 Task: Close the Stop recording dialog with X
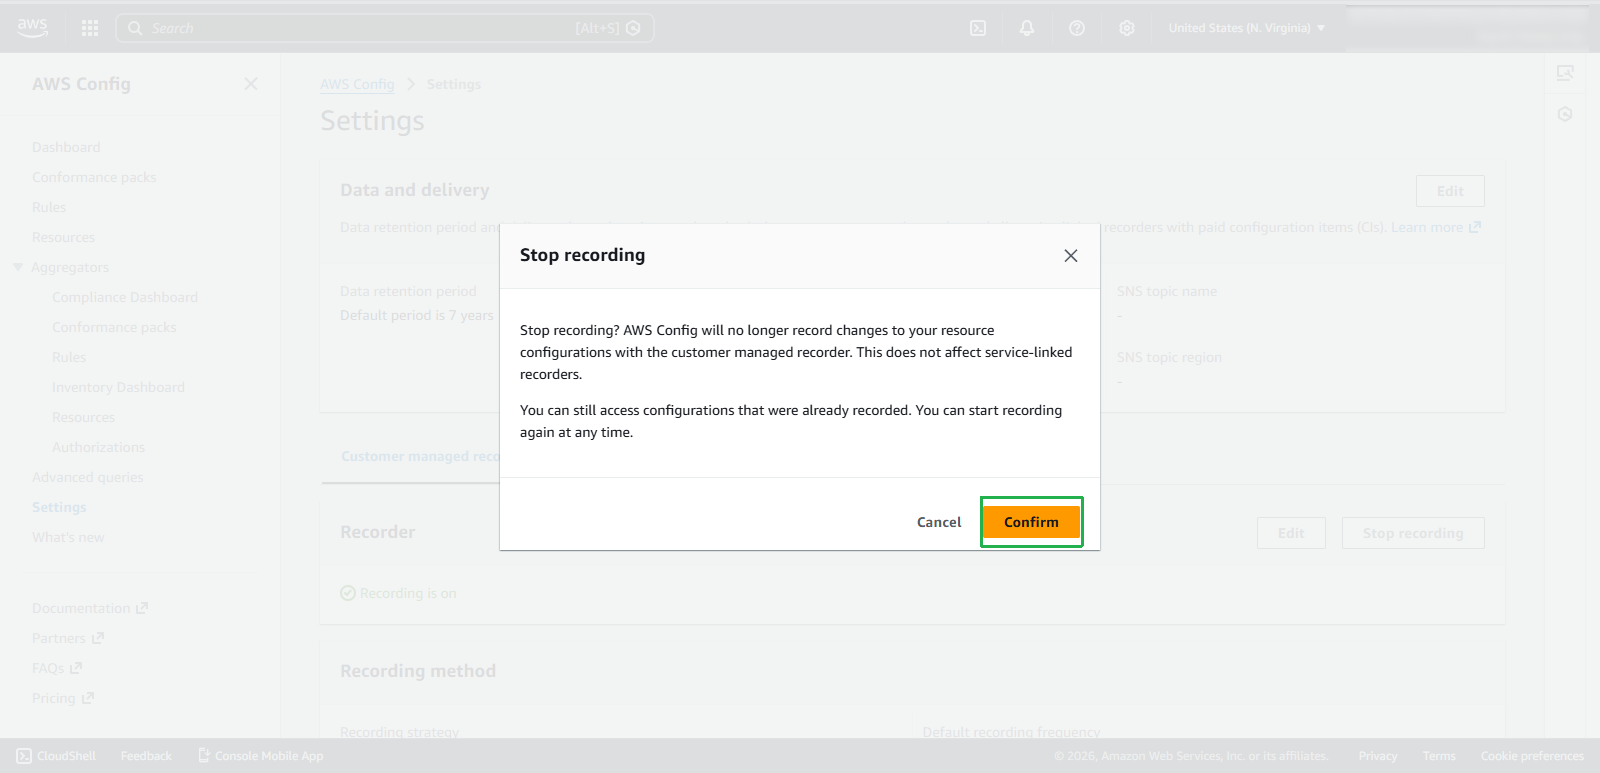[x=1071, y=256]
